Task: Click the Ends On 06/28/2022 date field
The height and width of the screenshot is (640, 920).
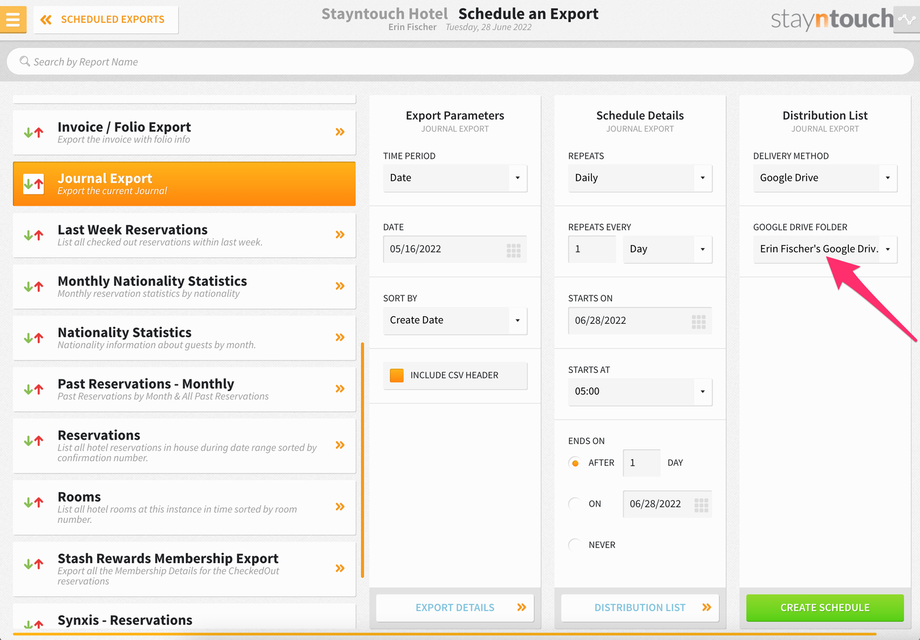Action: tap(667, 504)
